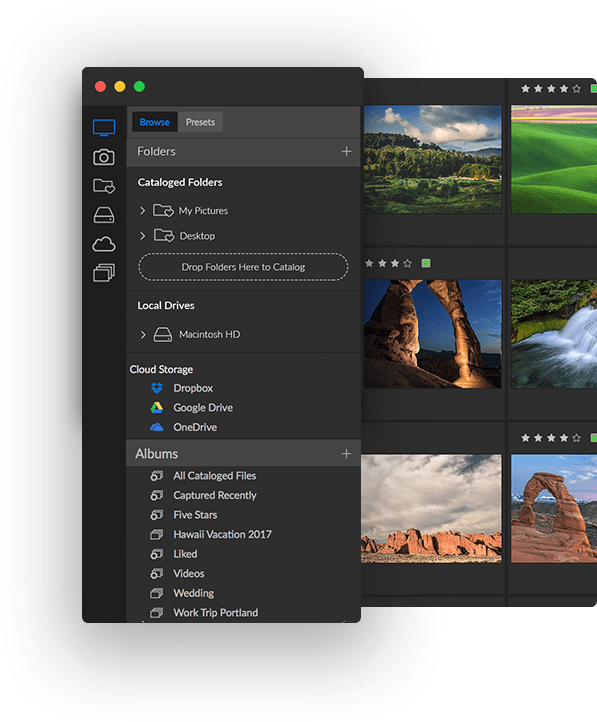Select the forest hillside landscape thumbnail
This screenshot has height=722, width=597.
point(432,159)
